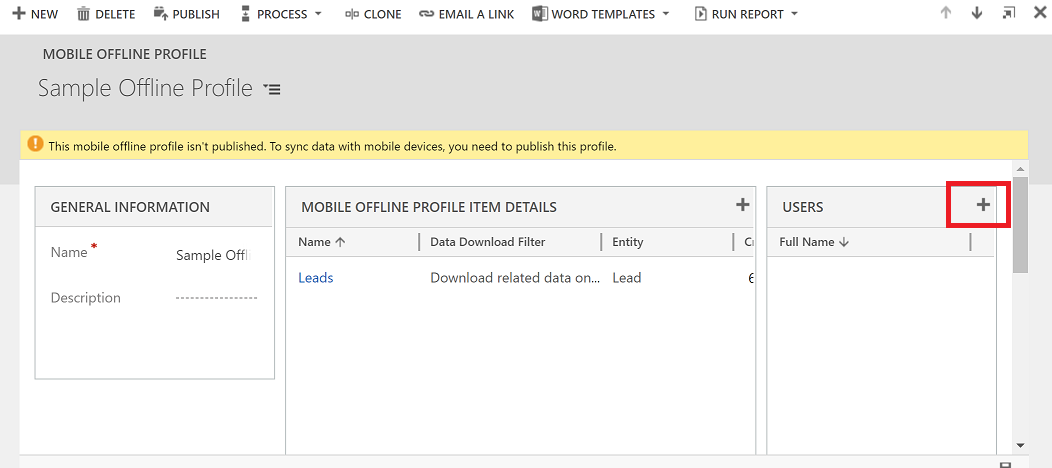Add a user with the plus icon
Image resolution: width=1052 pixels, height=468 pixels.
click(983, 205)
